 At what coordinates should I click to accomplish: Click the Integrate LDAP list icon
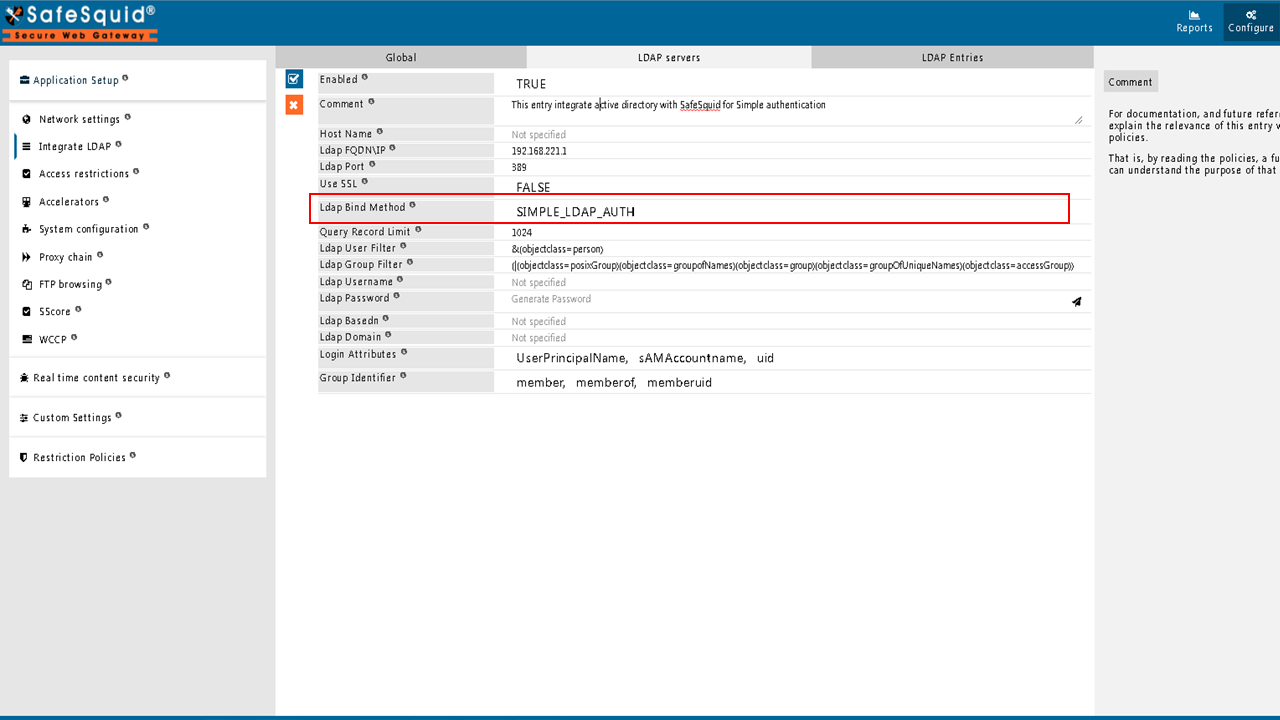[27, 146]
